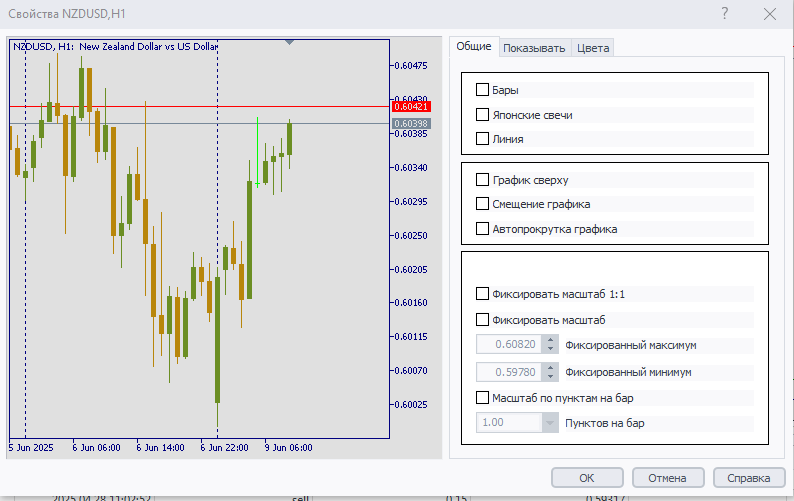Viewport: 794px width, 501px height.
Task: Click the Пунктов на бар 1.00 field
Action: (509, 422)
